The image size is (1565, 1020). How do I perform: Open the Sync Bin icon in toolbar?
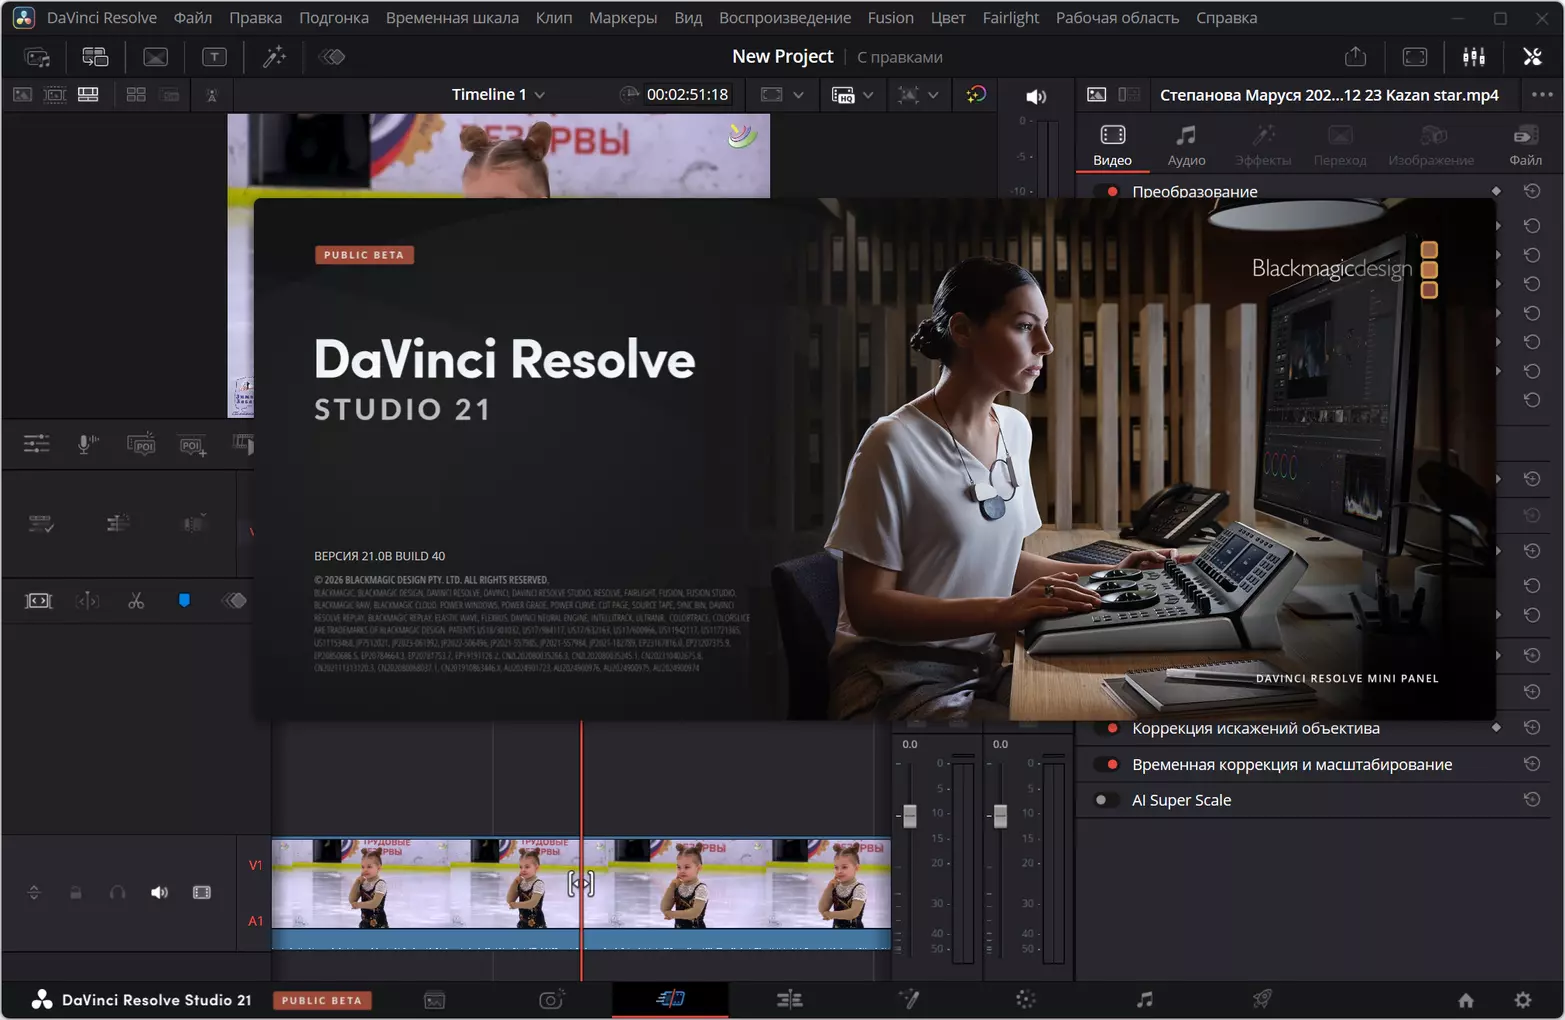tap(95, 57)
